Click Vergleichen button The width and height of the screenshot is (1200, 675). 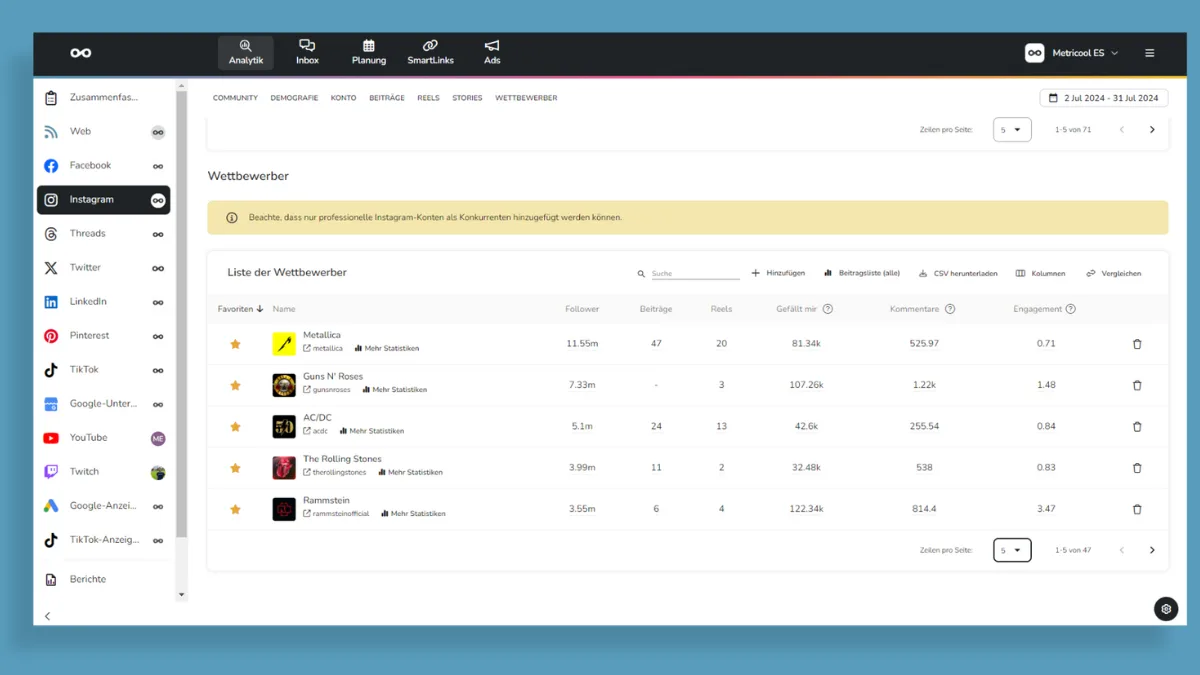[1113, 273]
